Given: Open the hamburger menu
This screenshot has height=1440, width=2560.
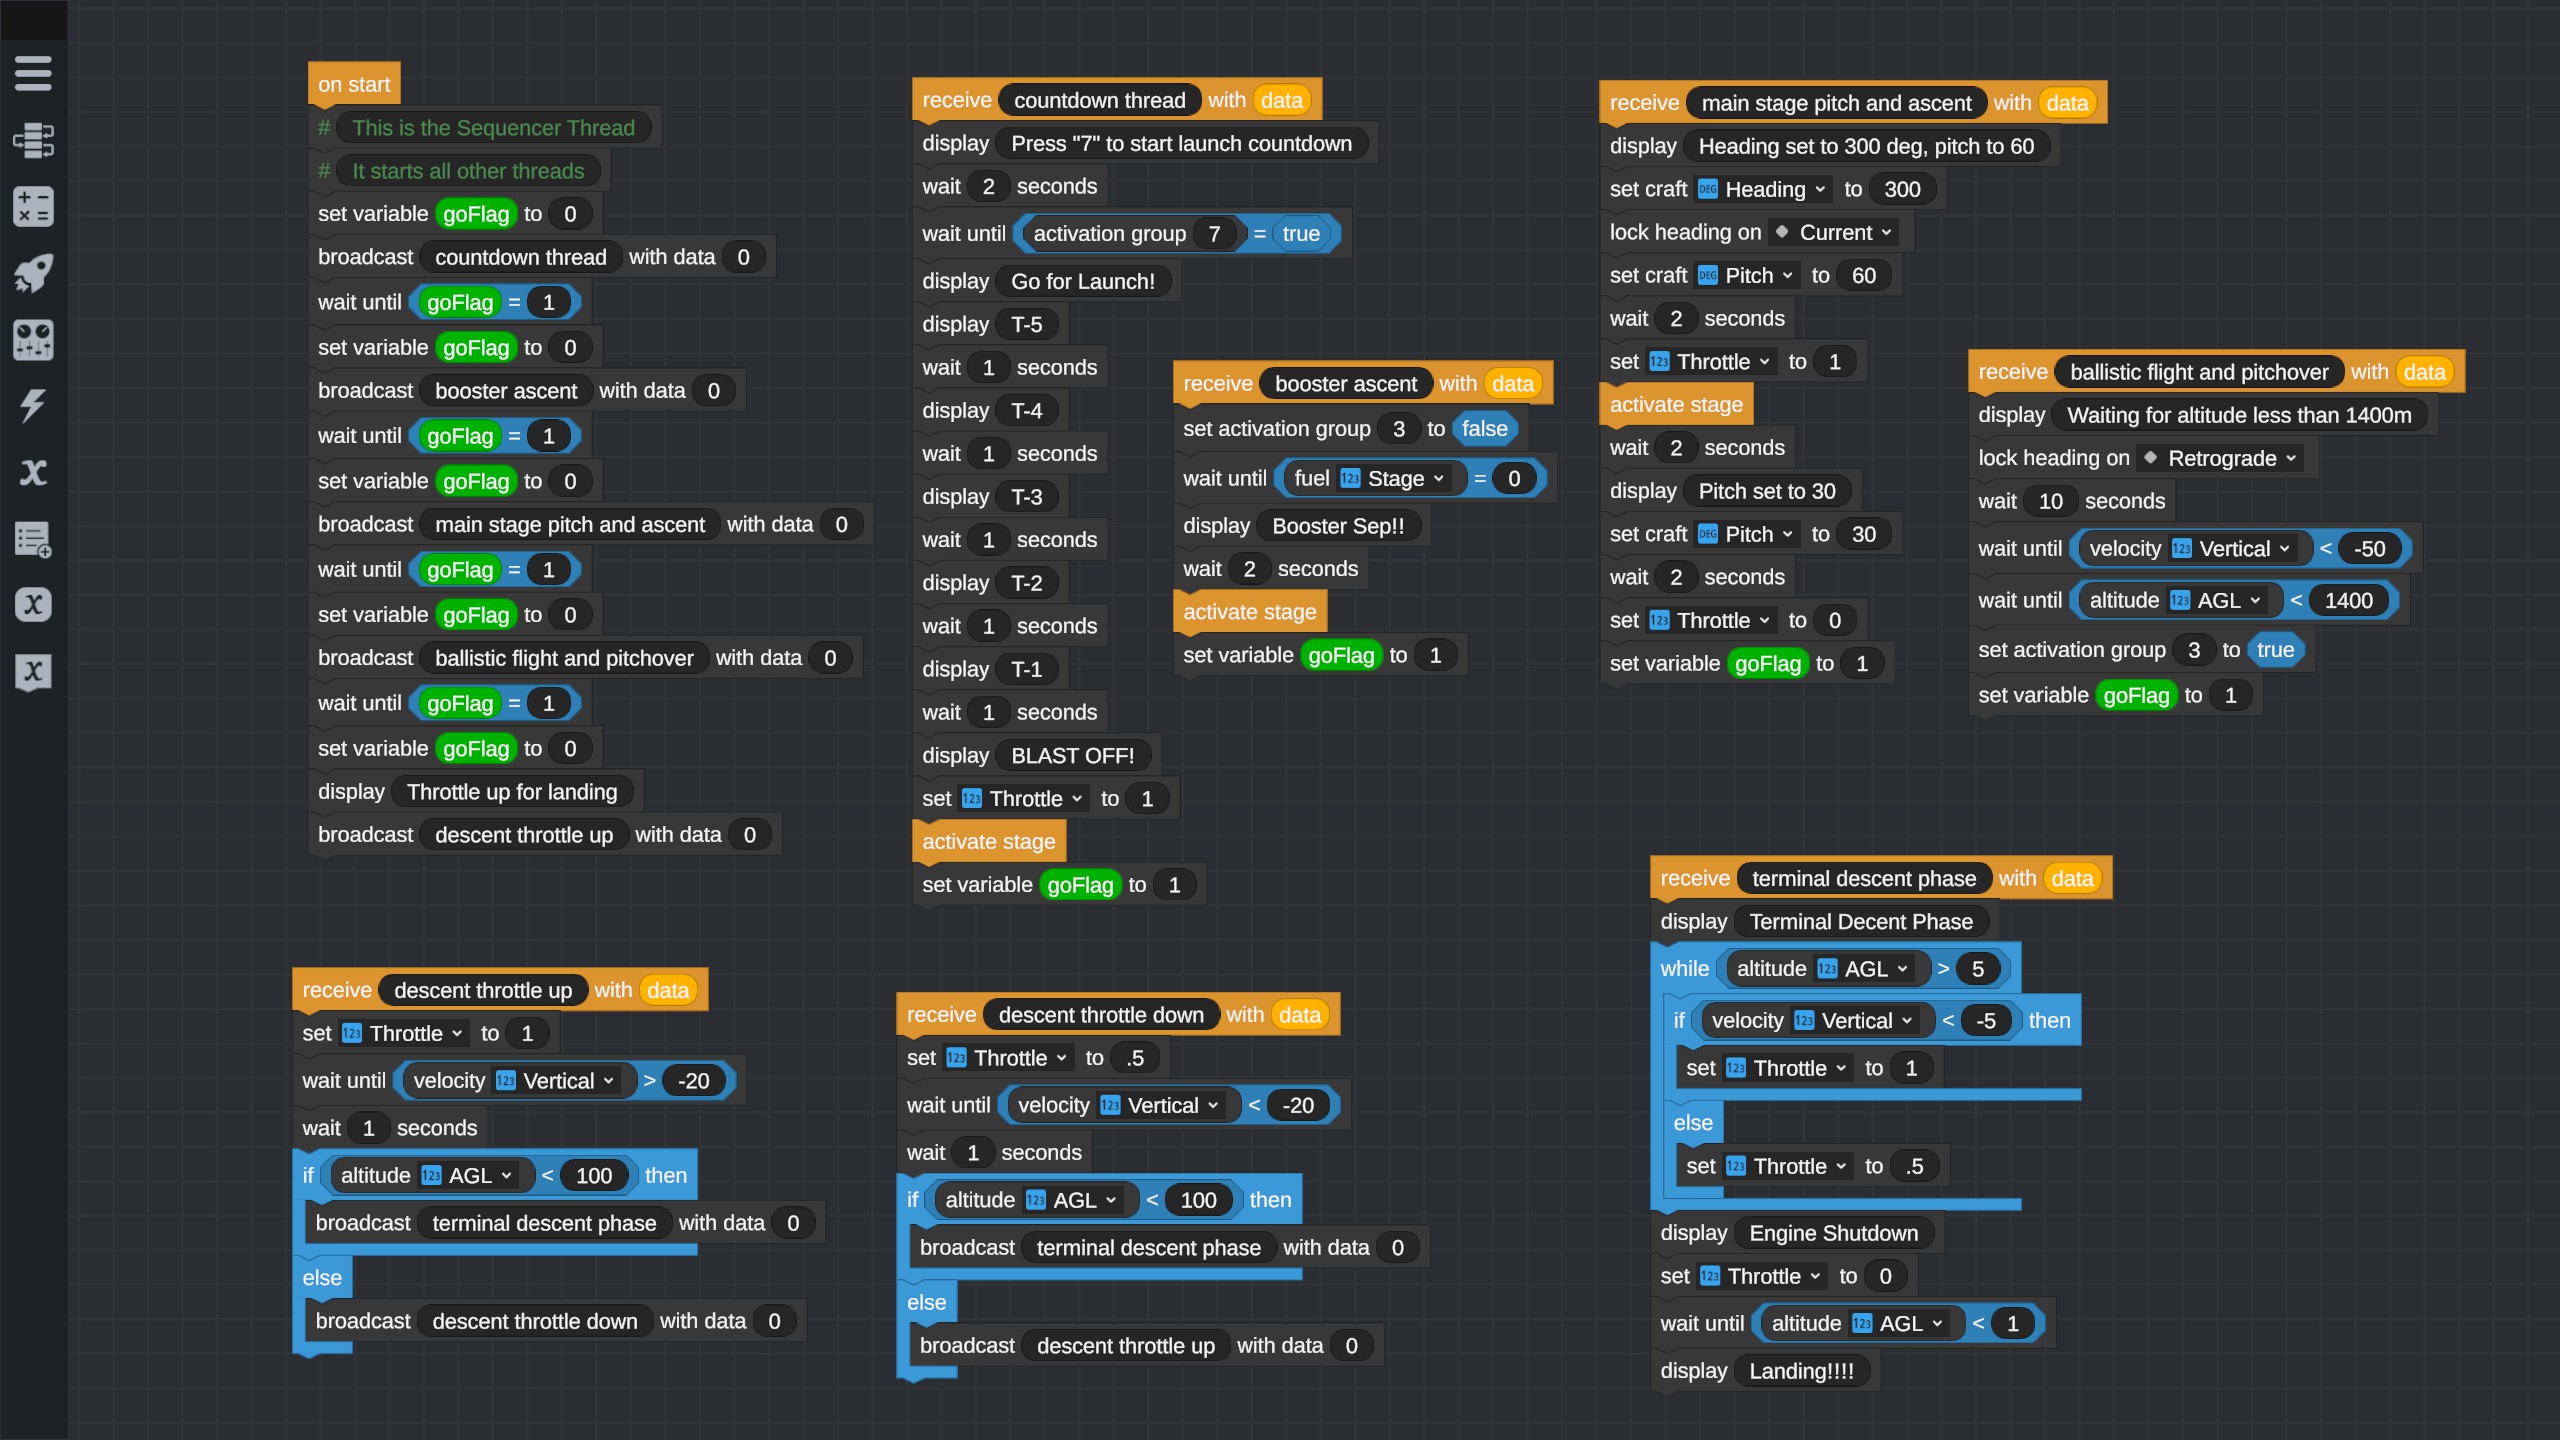Looking at the screenshot, I should click(x=33, y=73).
